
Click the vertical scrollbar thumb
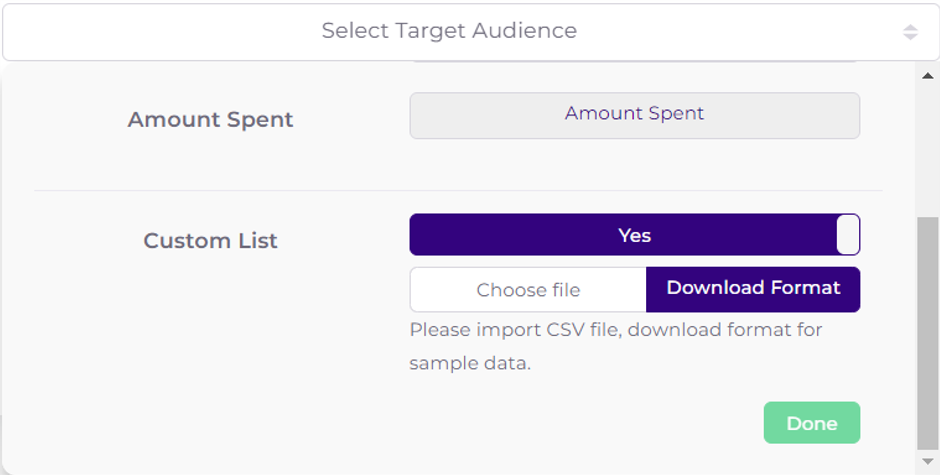(x=928, y=330)
